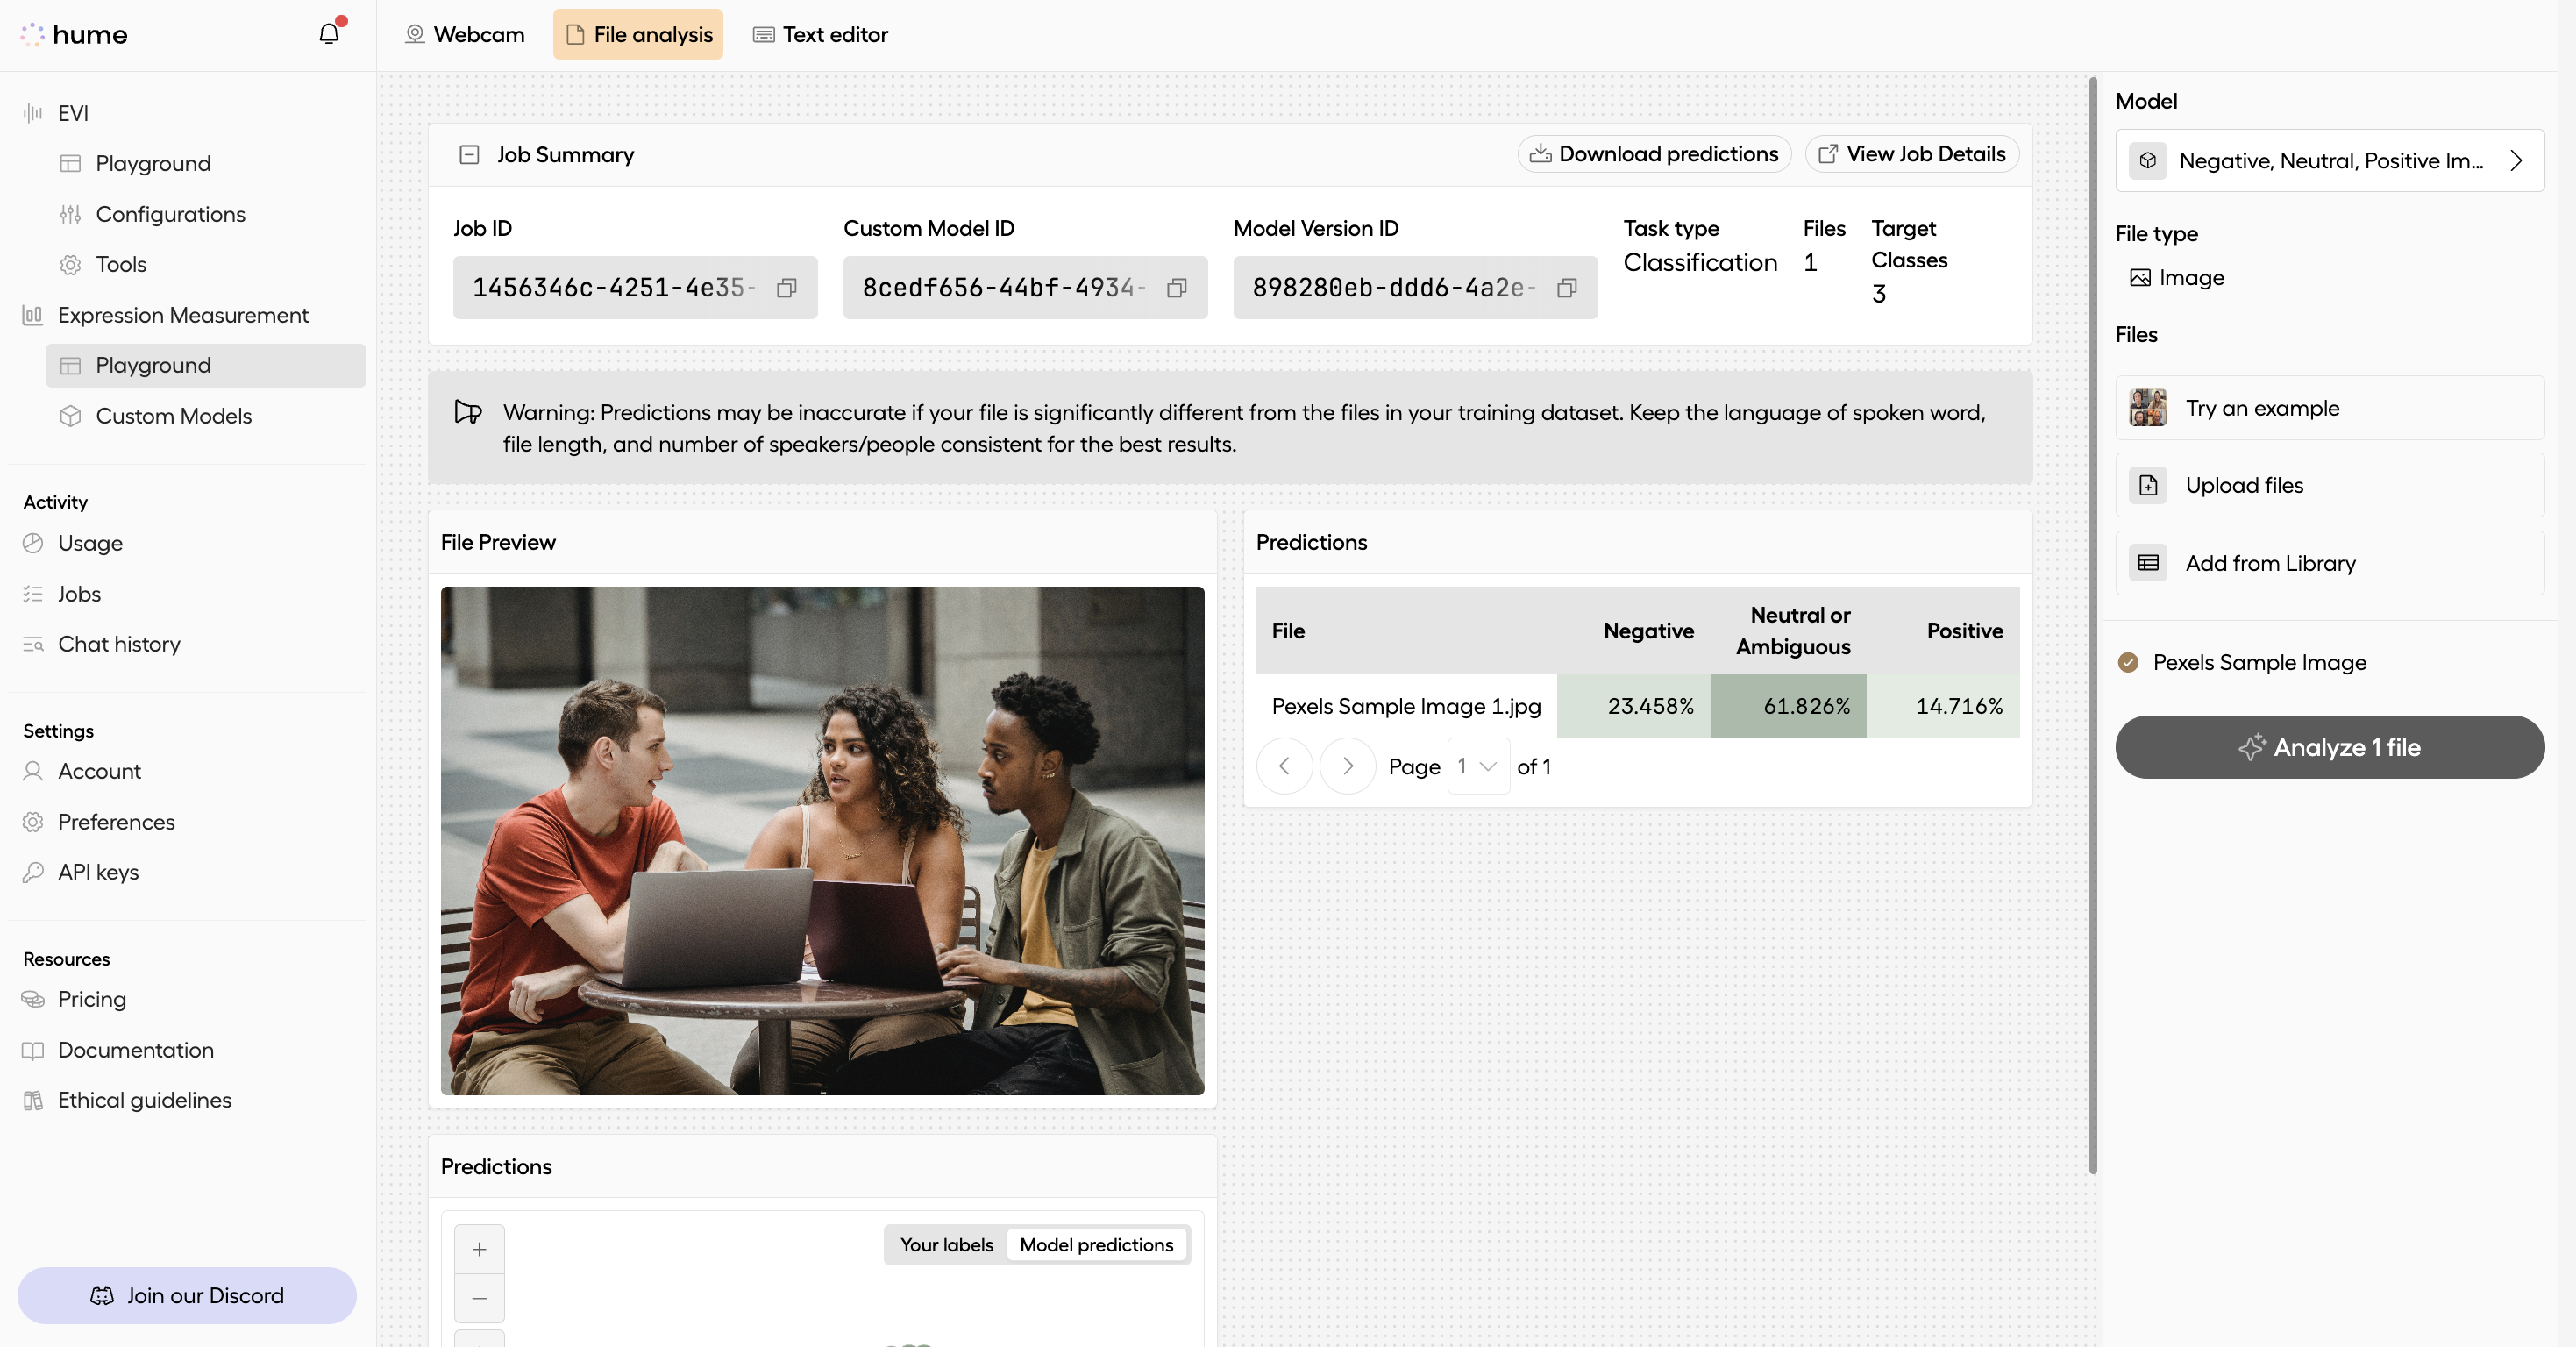The width and height of the screenshot is (2576, 1347).
Task: Click the Analyze 1 file button
Action: click(2328, 747)
